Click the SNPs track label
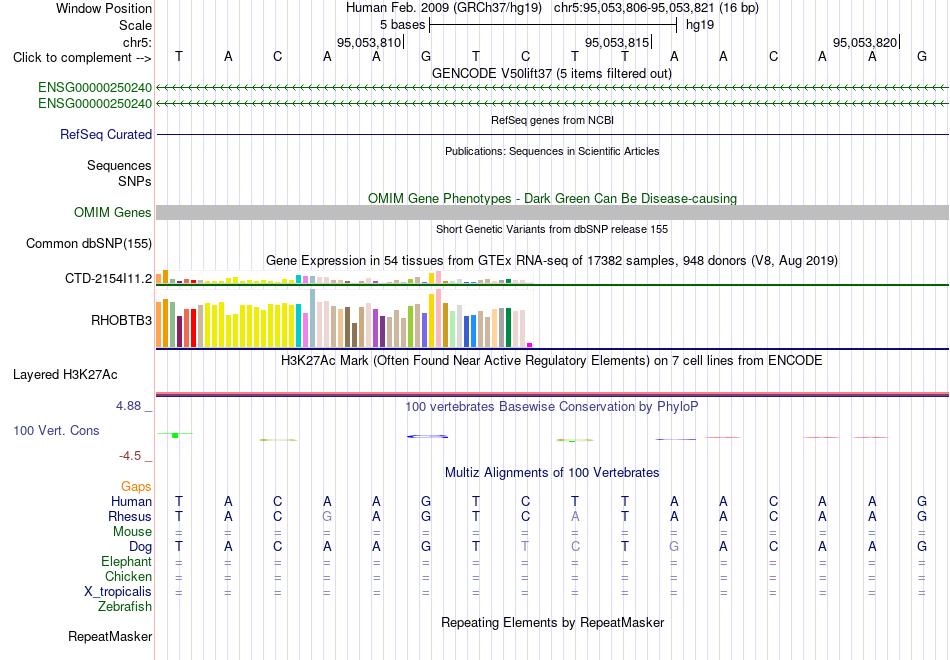 point(135,181)
